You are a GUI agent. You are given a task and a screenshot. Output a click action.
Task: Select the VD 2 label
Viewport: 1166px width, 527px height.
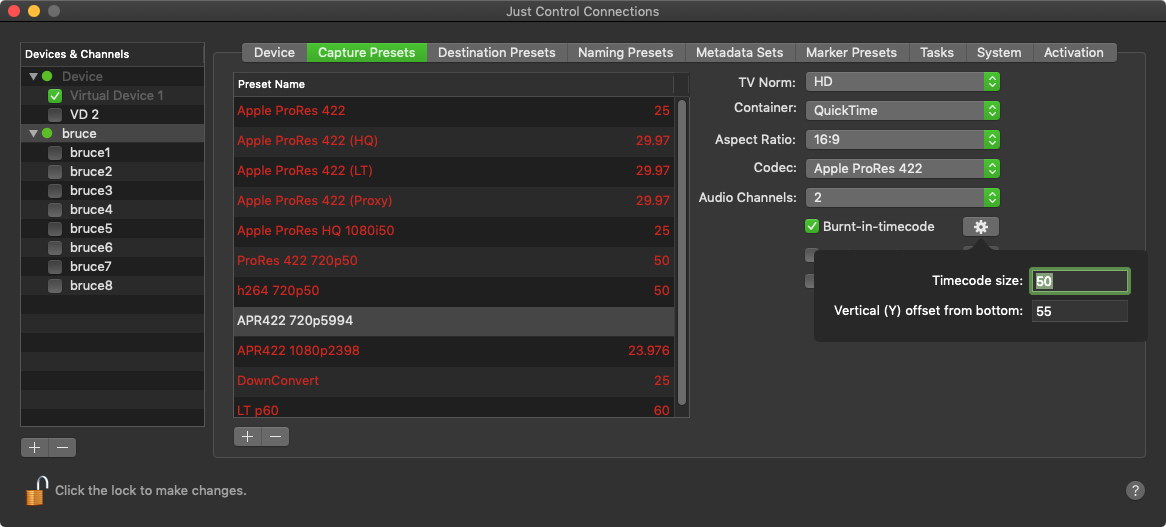tap(84, 114)
